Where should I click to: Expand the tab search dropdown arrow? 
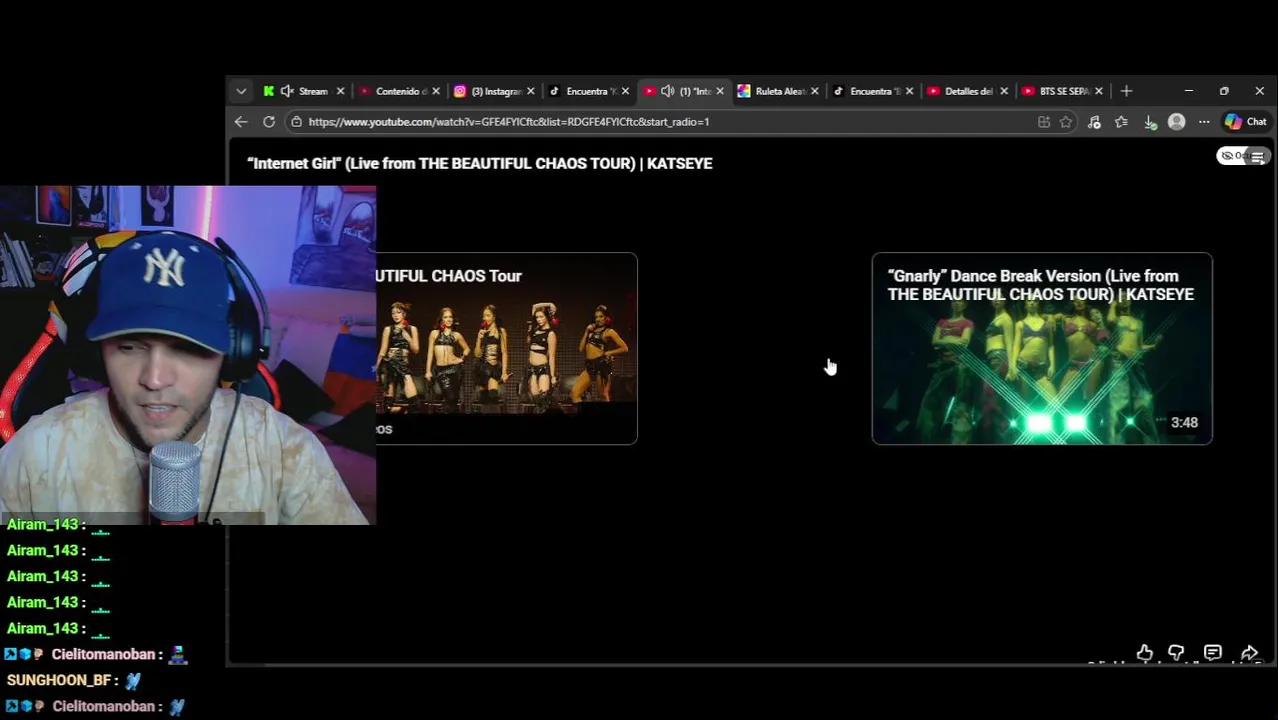[x=241, y=91]
